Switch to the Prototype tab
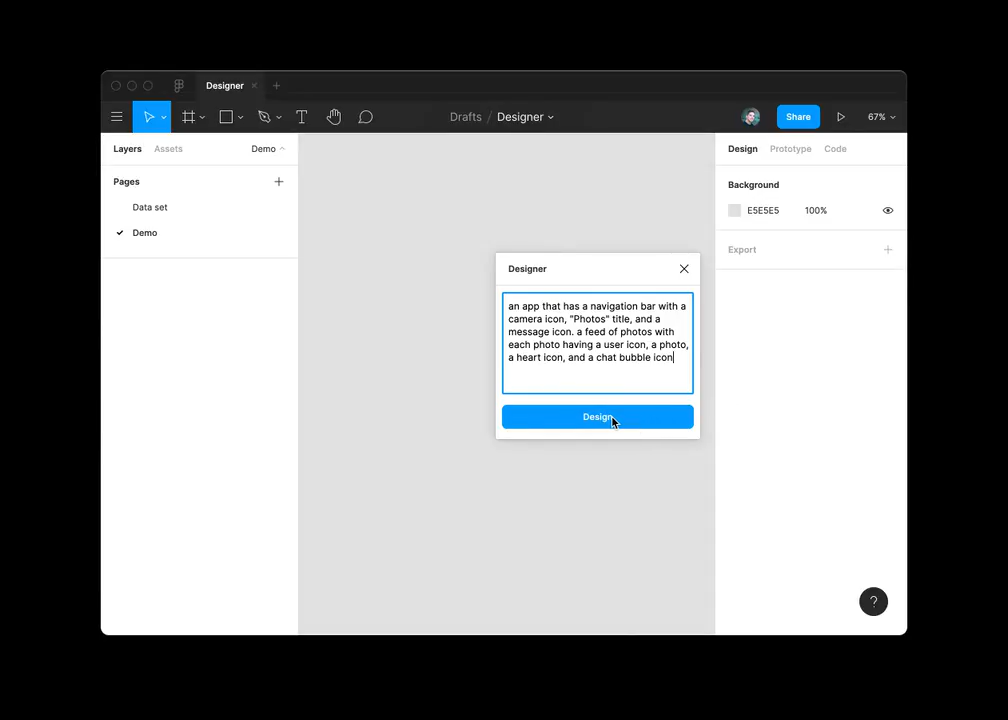Viewport: 1008px width, 720px height. coord(790,149)
